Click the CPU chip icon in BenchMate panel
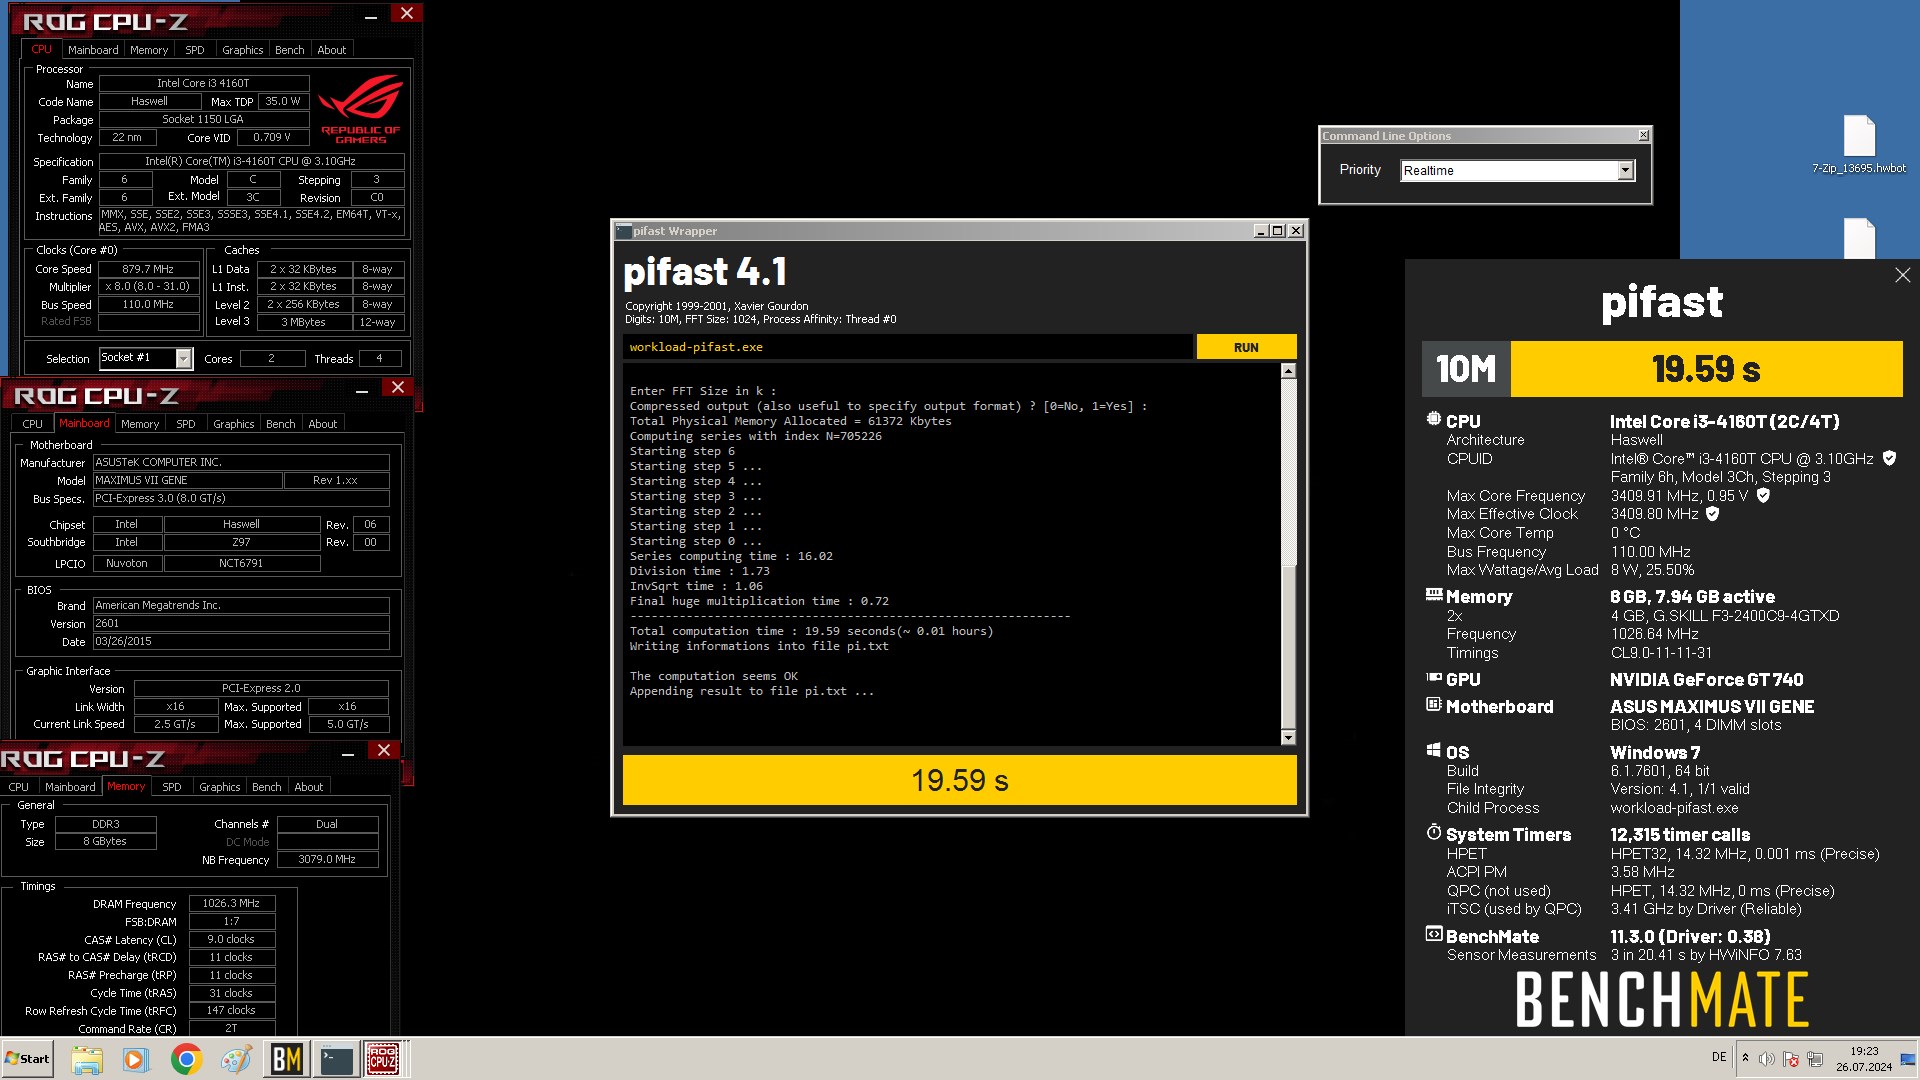The width and height of the screenshot is (1920, 1080). [x=1433, y=420]
